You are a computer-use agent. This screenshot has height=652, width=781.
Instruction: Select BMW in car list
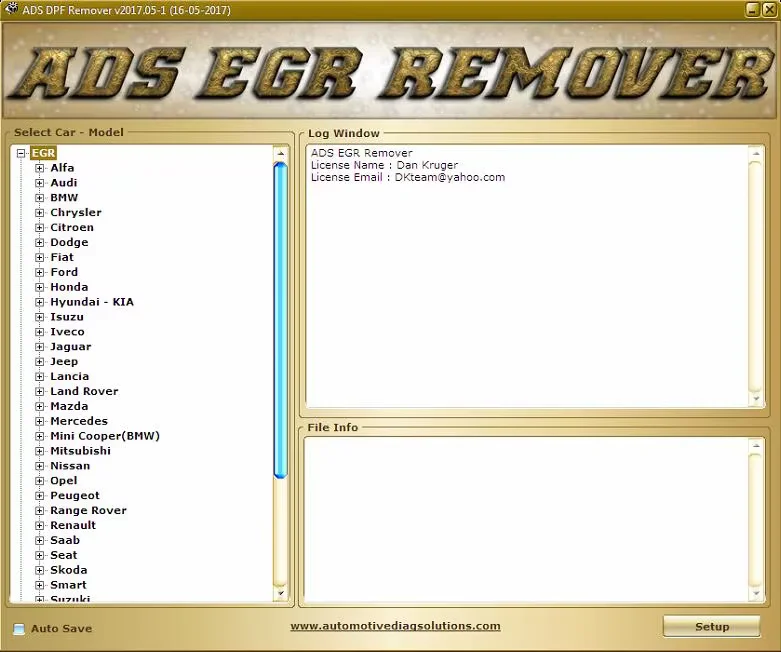pos(64,198)
